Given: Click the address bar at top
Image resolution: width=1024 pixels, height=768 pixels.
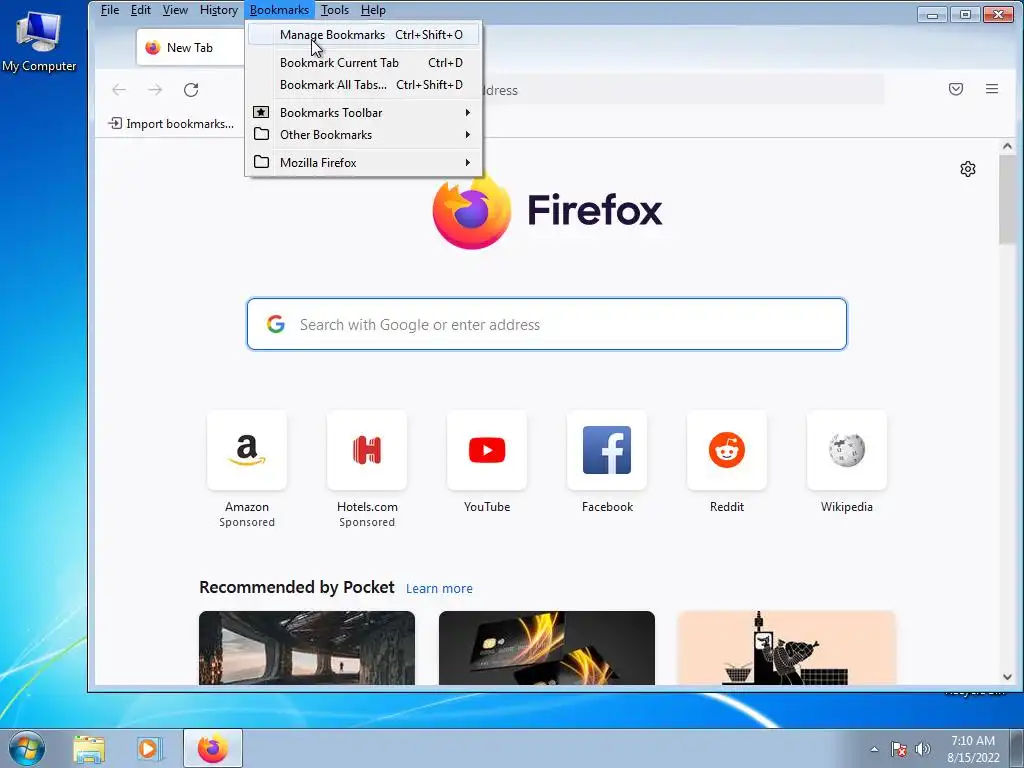Looking at the screenshot, I should pyautogui.click(x=682, y=90).
